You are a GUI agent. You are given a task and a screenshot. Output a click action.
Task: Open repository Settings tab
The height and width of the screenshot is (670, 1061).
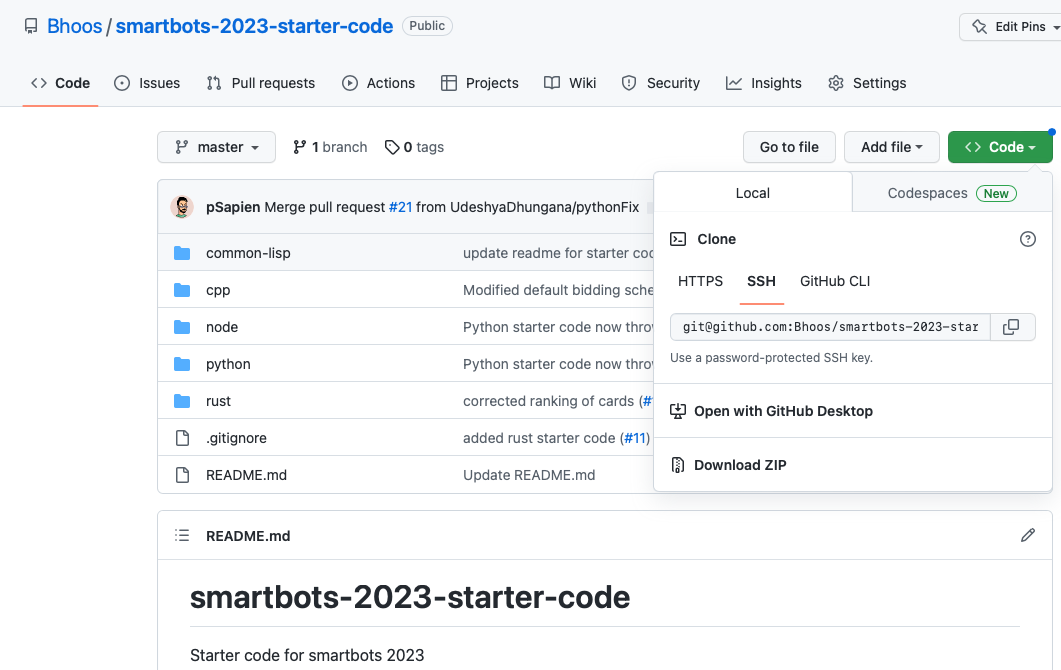(867, 83)
